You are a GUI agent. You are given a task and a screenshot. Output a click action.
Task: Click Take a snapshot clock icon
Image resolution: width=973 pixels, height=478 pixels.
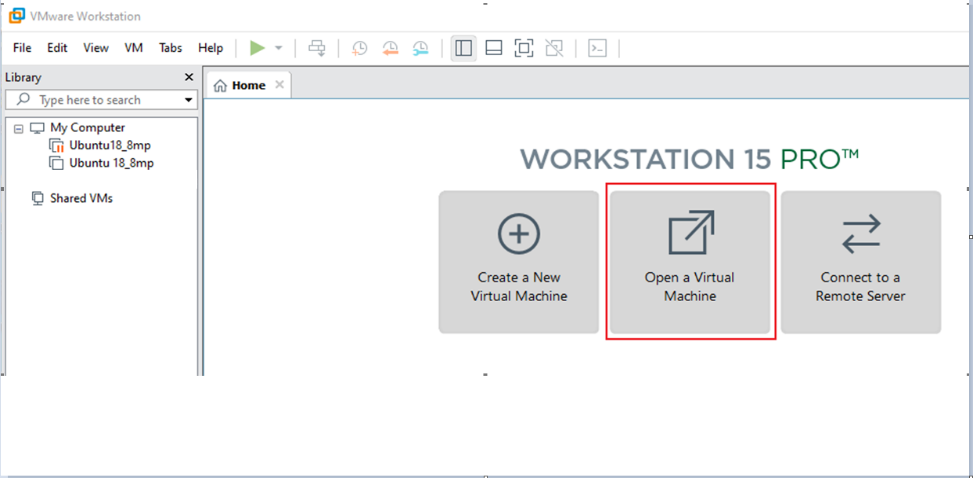click(359, 48)
